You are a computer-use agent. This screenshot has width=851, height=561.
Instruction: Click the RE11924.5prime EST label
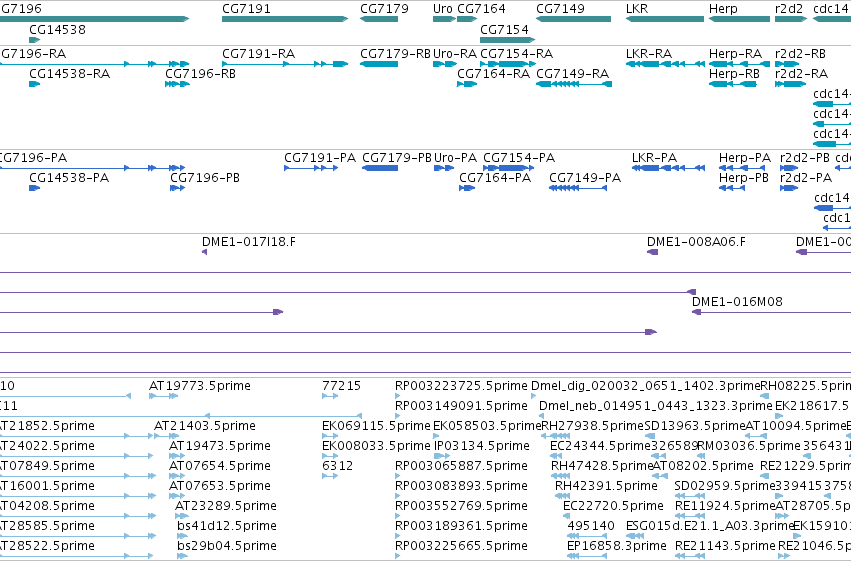725,506
